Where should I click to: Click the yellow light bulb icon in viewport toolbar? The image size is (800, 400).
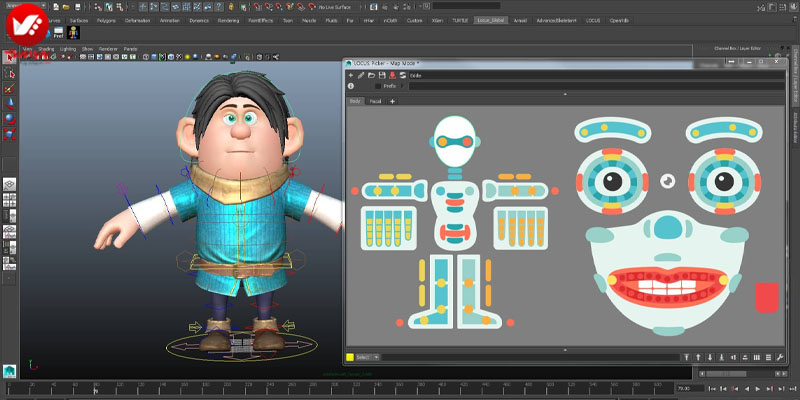click(x=188, y=57)
